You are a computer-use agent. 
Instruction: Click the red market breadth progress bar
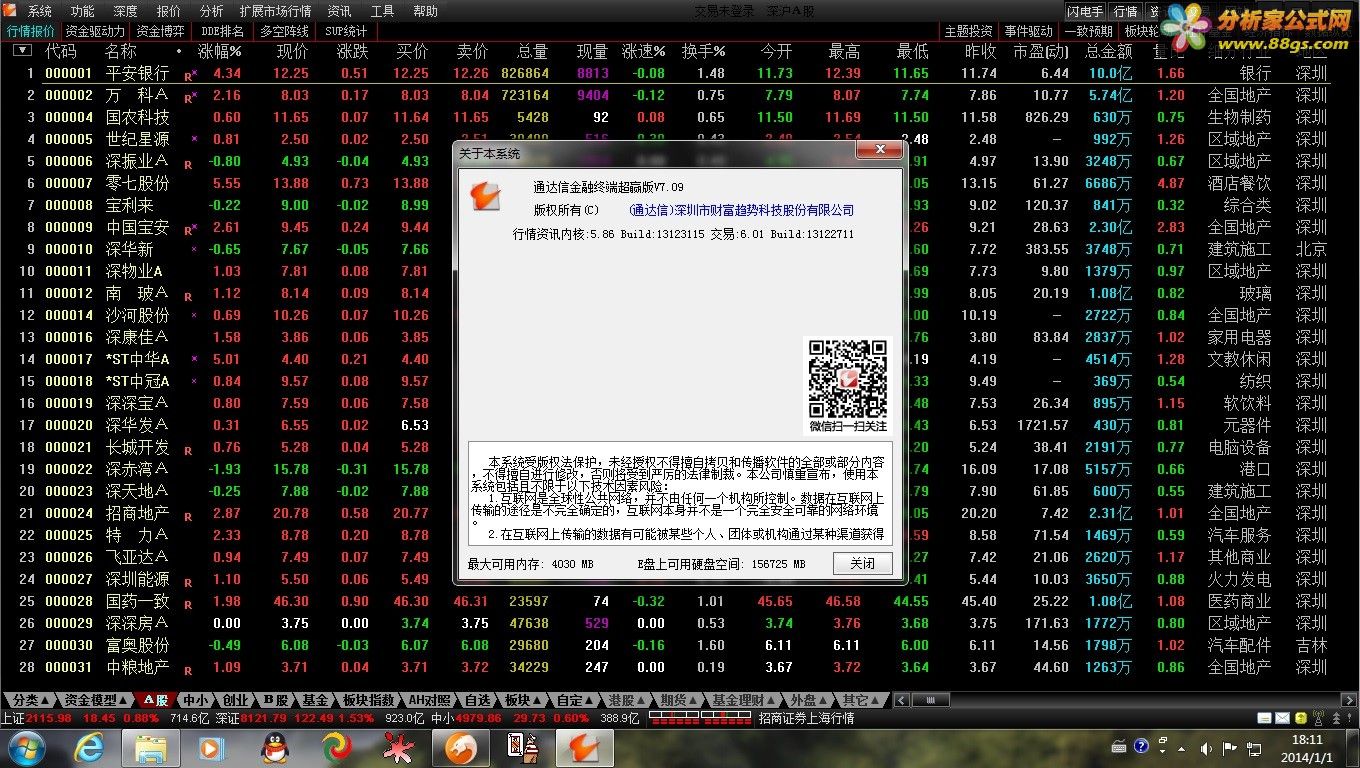(700, 718)
